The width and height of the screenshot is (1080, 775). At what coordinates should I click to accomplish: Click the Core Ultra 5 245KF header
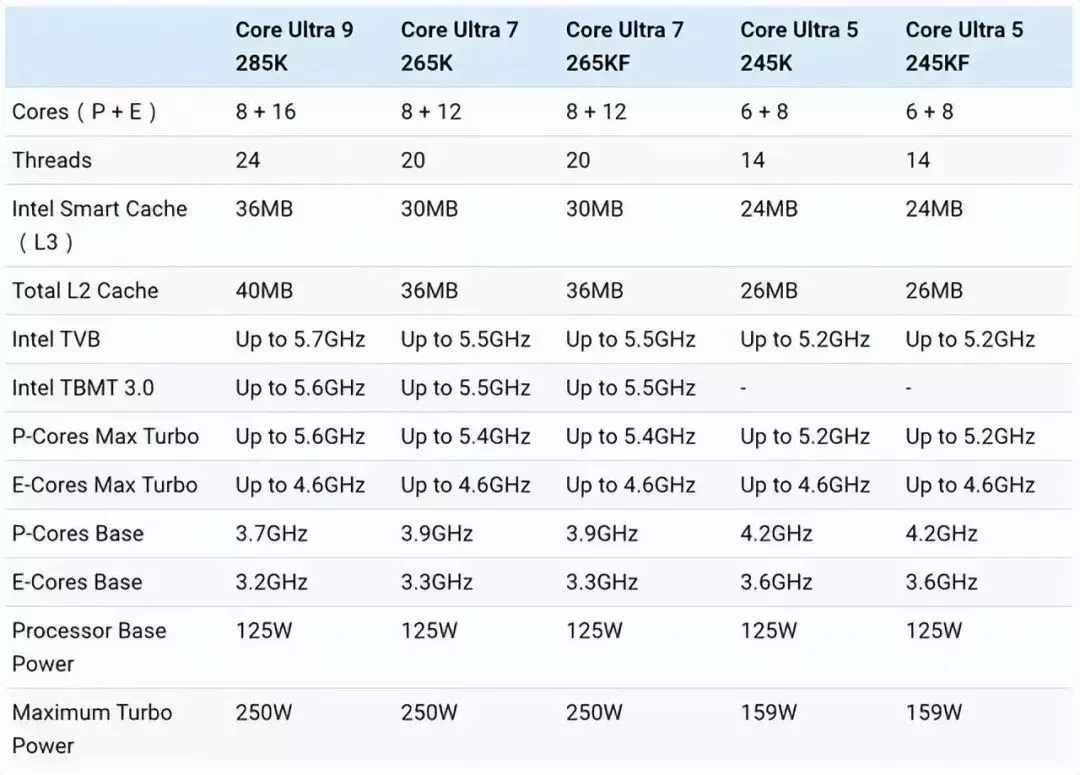(x=964, y=46)
